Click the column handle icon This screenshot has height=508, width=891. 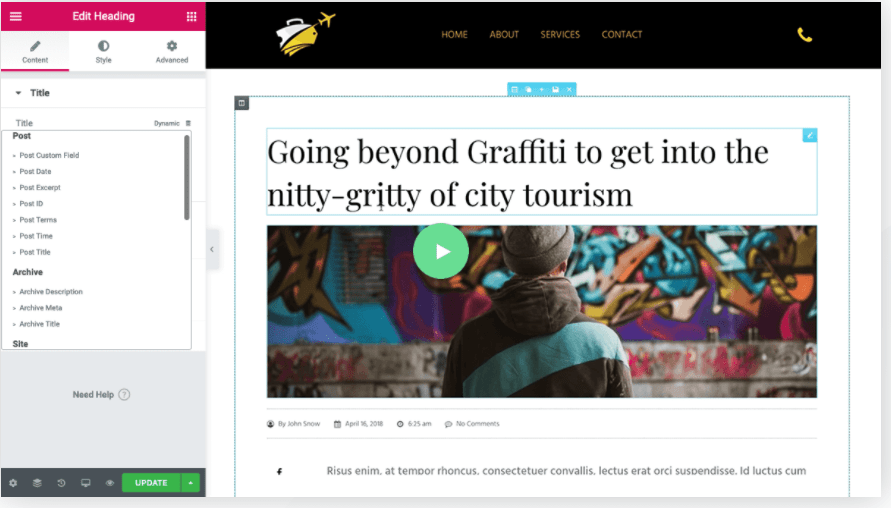tap(242, 103)
